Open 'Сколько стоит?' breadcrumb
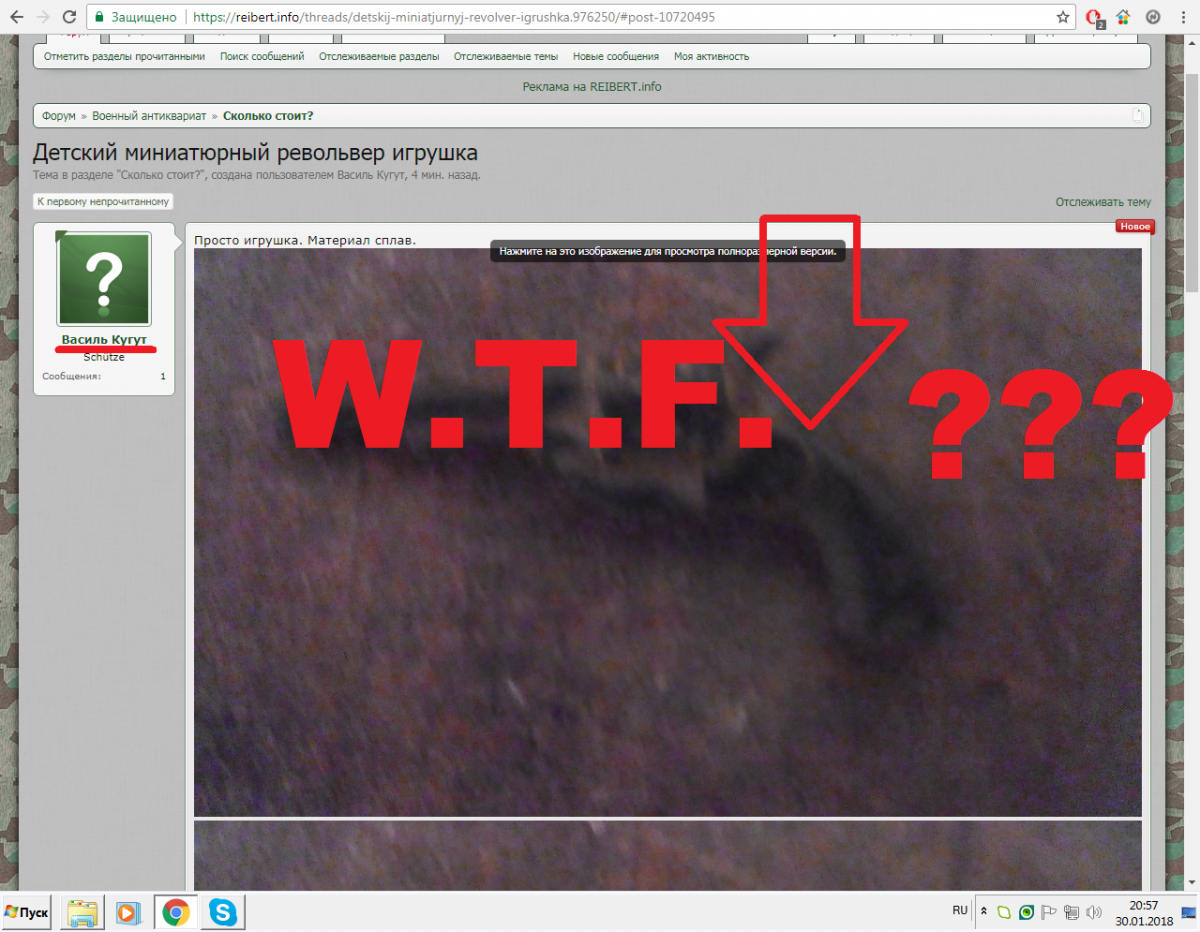Screen dimensions: 1200x932 tap(268, 116)
